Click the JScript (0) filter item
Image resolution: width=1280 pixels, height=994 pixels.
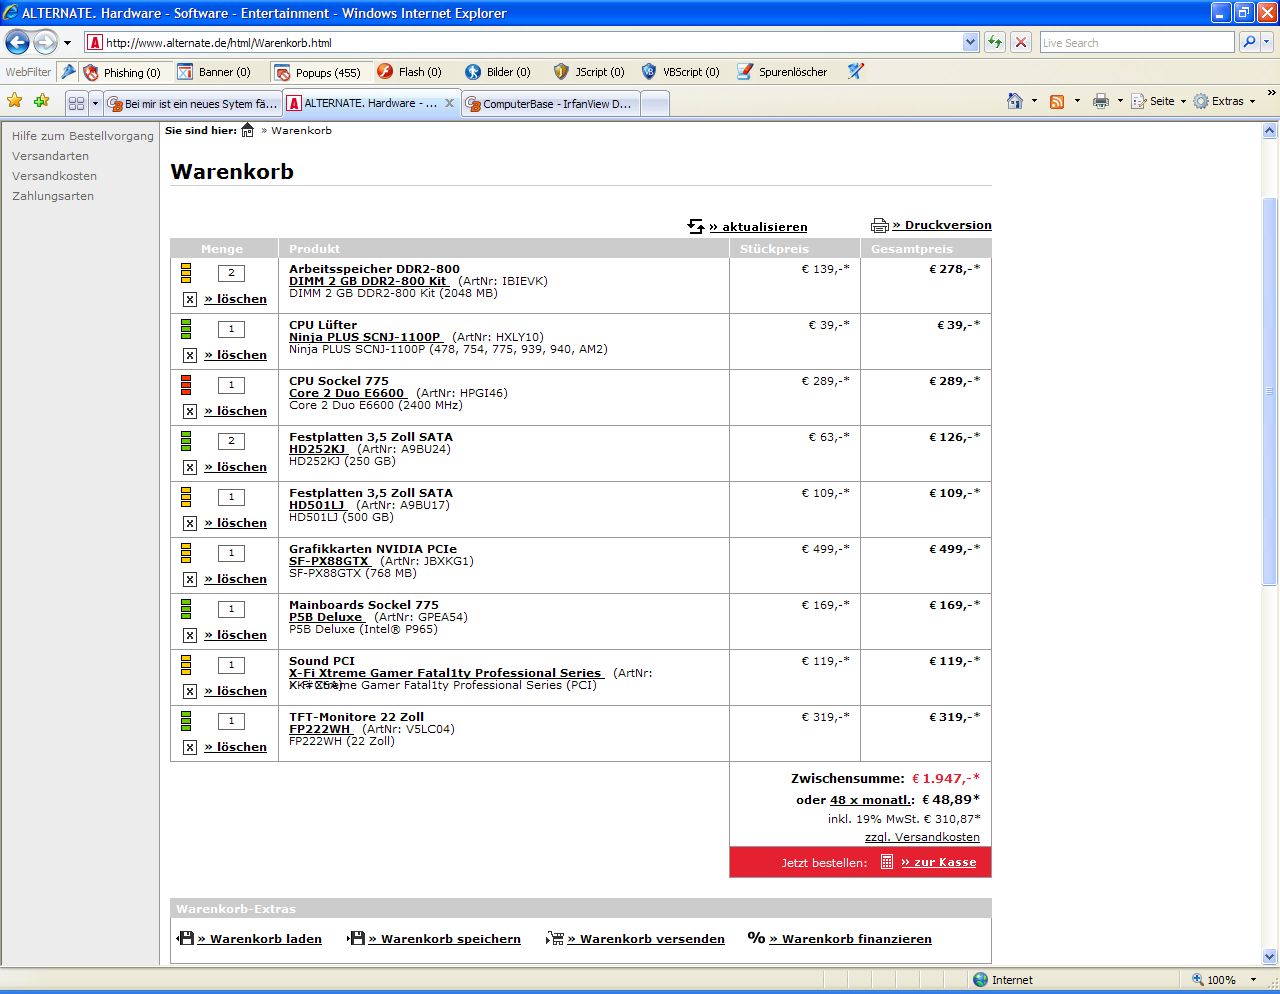[x=589, y=72]
